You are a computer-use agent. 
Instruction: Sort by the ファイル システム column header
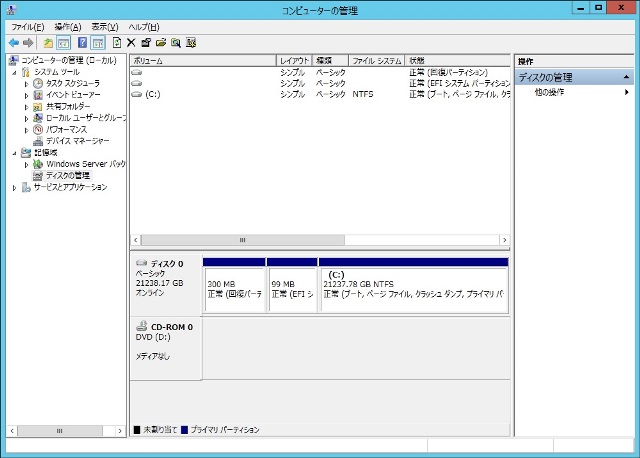coord(376,61)
